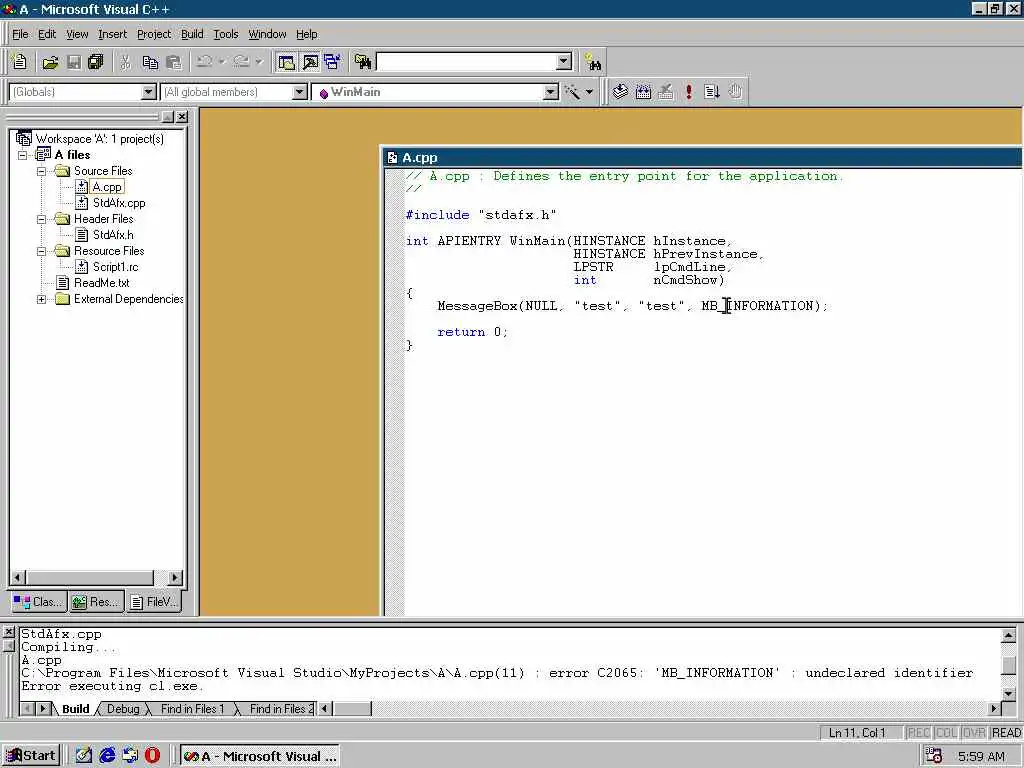Launch Opera from the quick launch bar
The width and height of the screenshot is (1024, 768).
point(152,756)
